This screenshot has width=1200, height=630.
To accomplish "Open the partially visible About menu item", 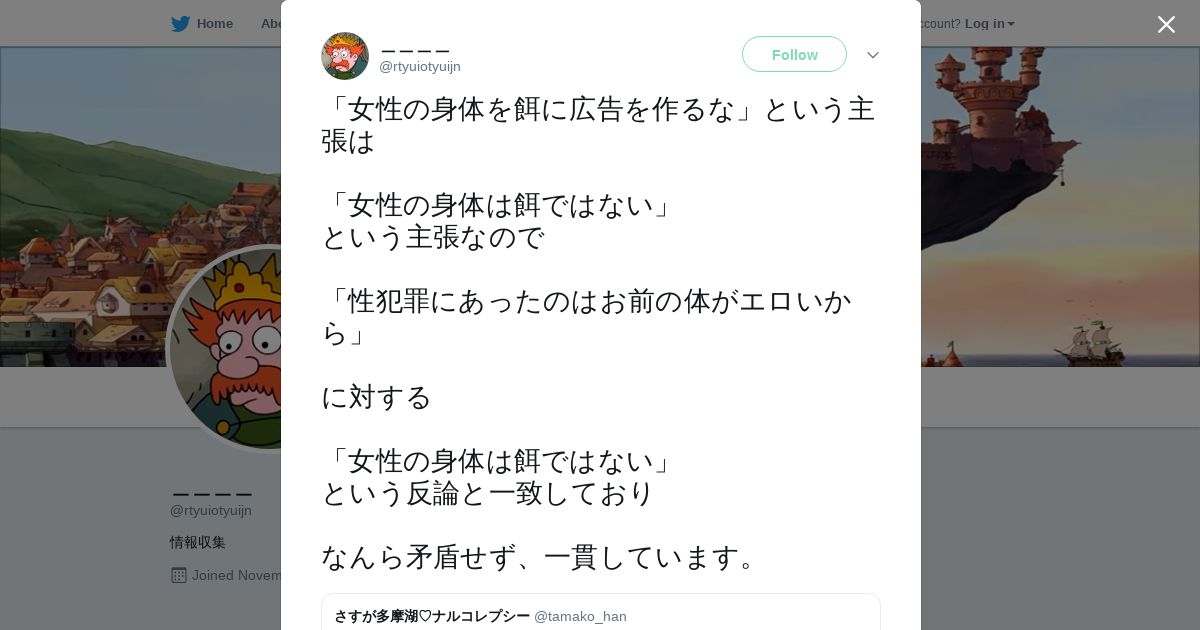I will tap(270, 24).
